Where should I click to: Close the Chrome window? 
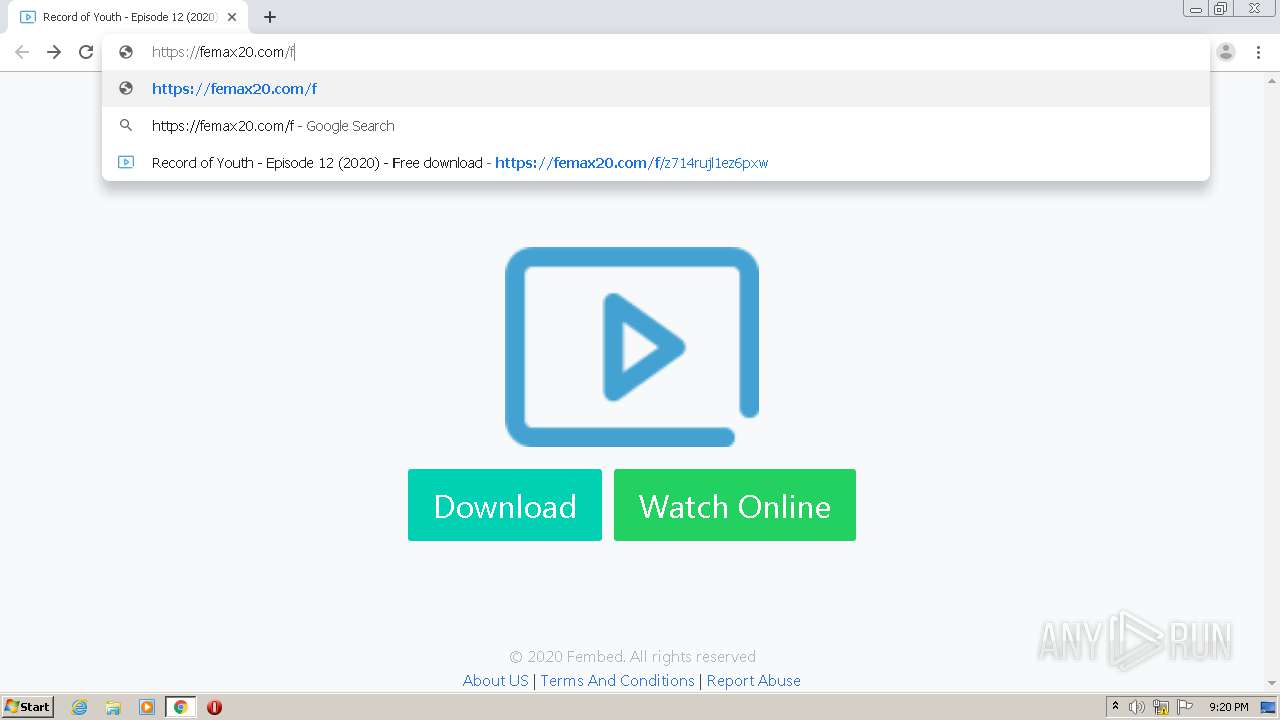[x=1254, y=9]
